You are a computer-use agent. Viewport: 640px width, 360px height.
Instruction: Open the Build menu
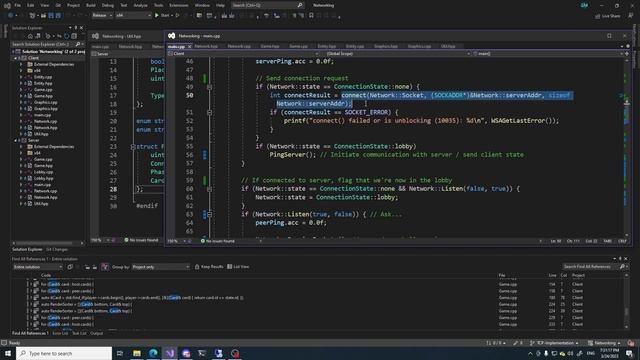91,5
